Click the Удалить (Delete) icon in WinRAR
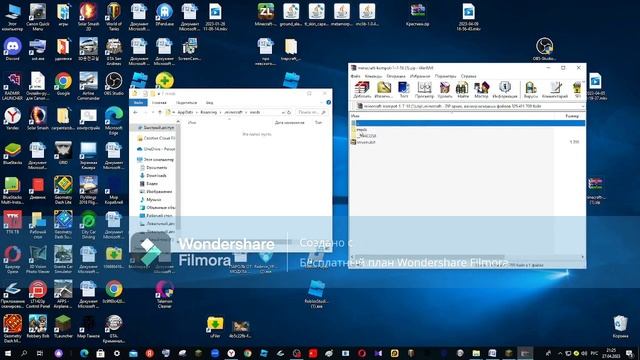640x360 pixels. 444,90
